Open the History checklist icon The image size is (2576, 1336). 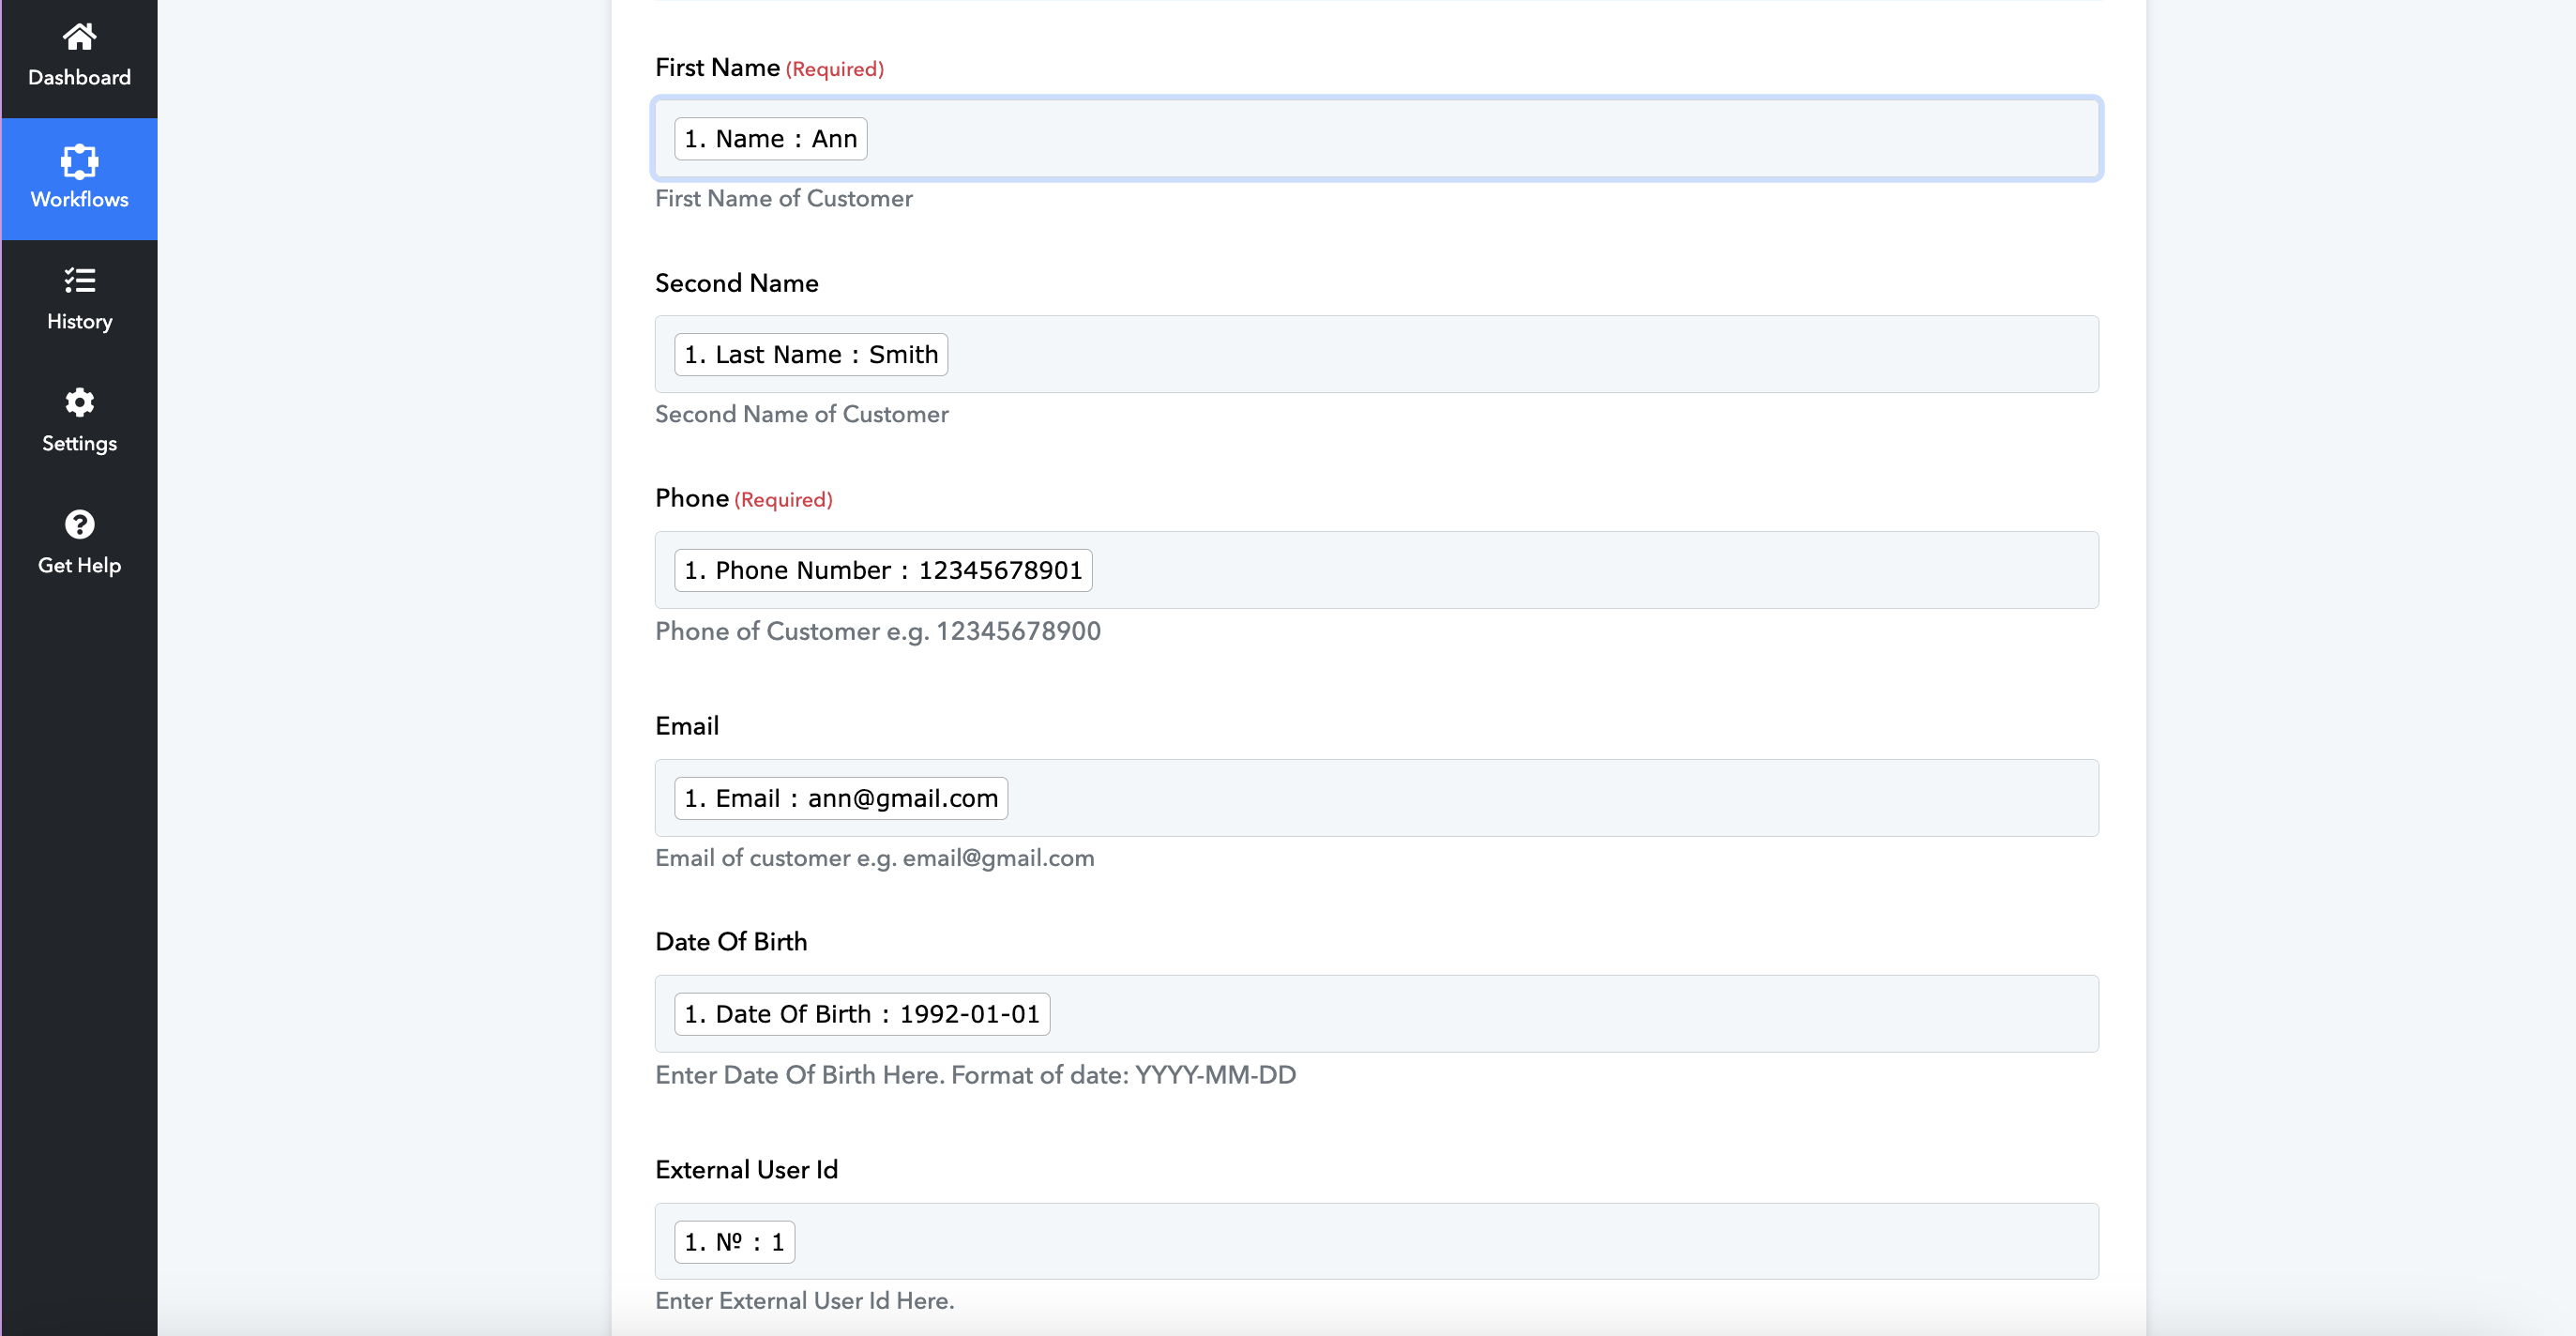(x=79, y=280)
